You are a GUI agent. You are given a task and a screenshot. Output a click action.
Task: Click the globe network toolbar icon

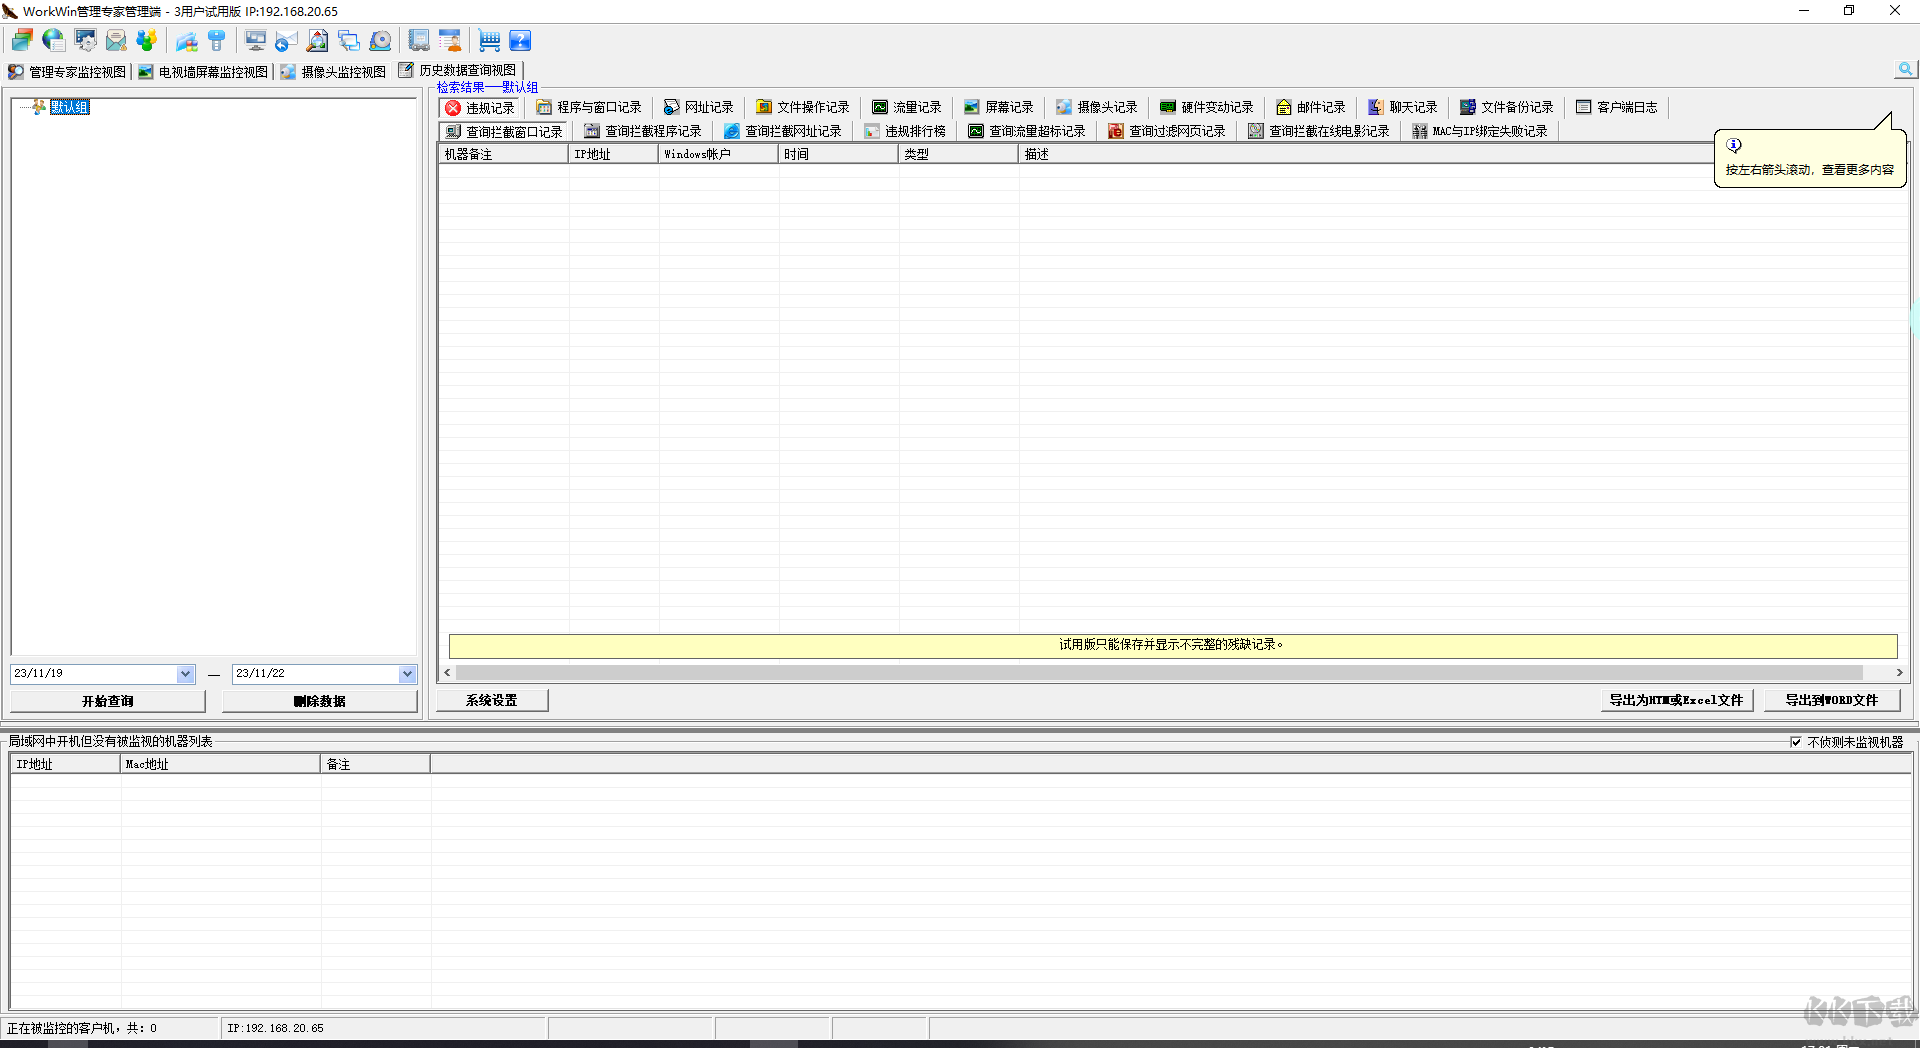[54, 40]
